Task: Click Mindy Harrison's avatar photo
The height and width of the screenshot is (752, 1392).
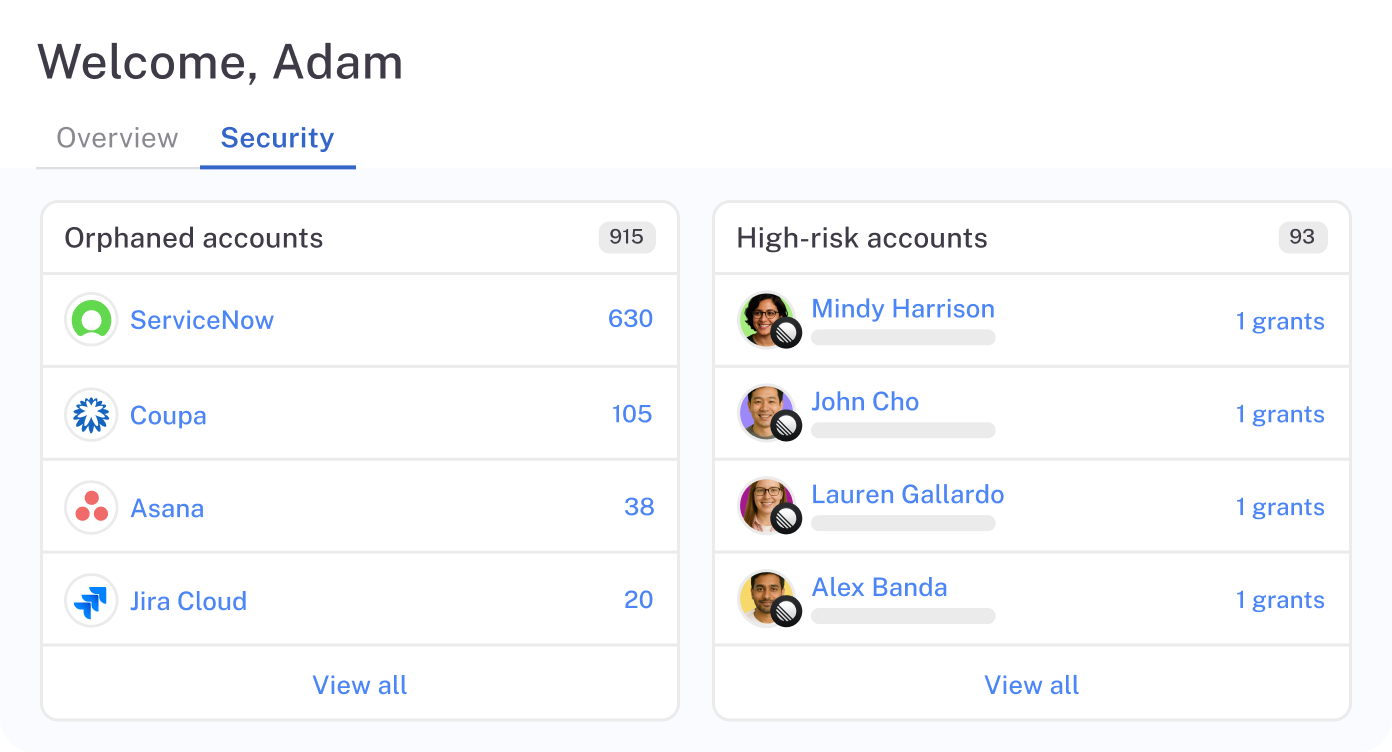Action: click(766, 319)
